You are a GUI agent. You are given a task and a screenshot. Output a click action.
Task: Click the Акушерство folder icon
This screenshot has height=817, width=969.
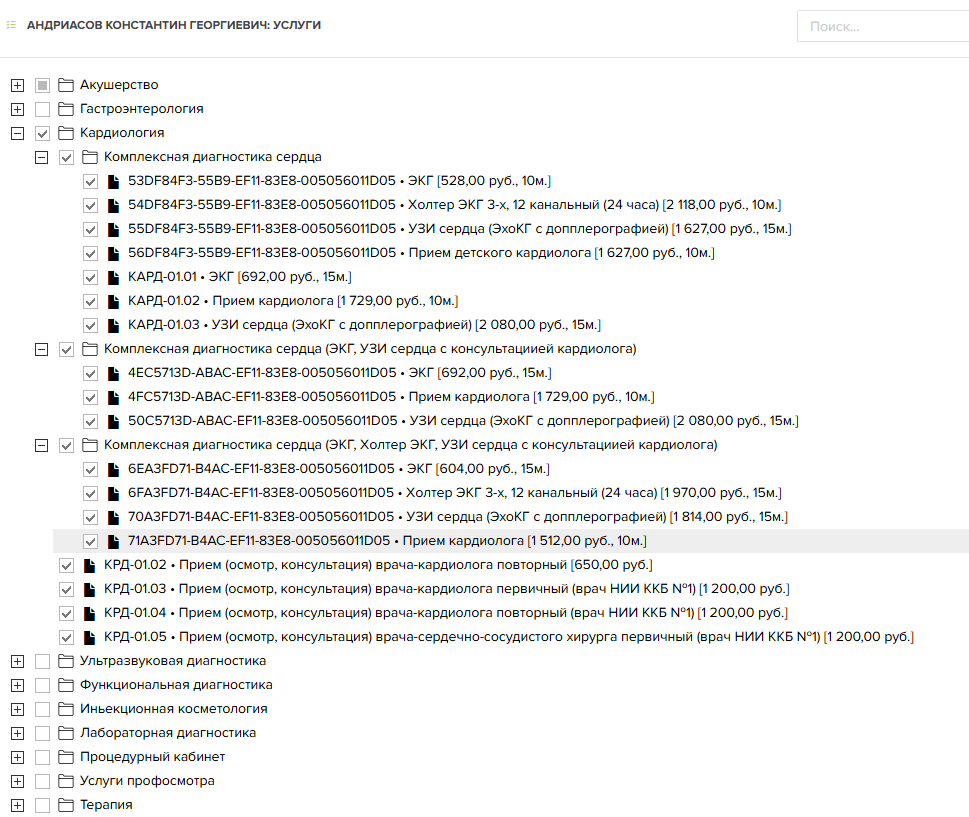[66, 85]
